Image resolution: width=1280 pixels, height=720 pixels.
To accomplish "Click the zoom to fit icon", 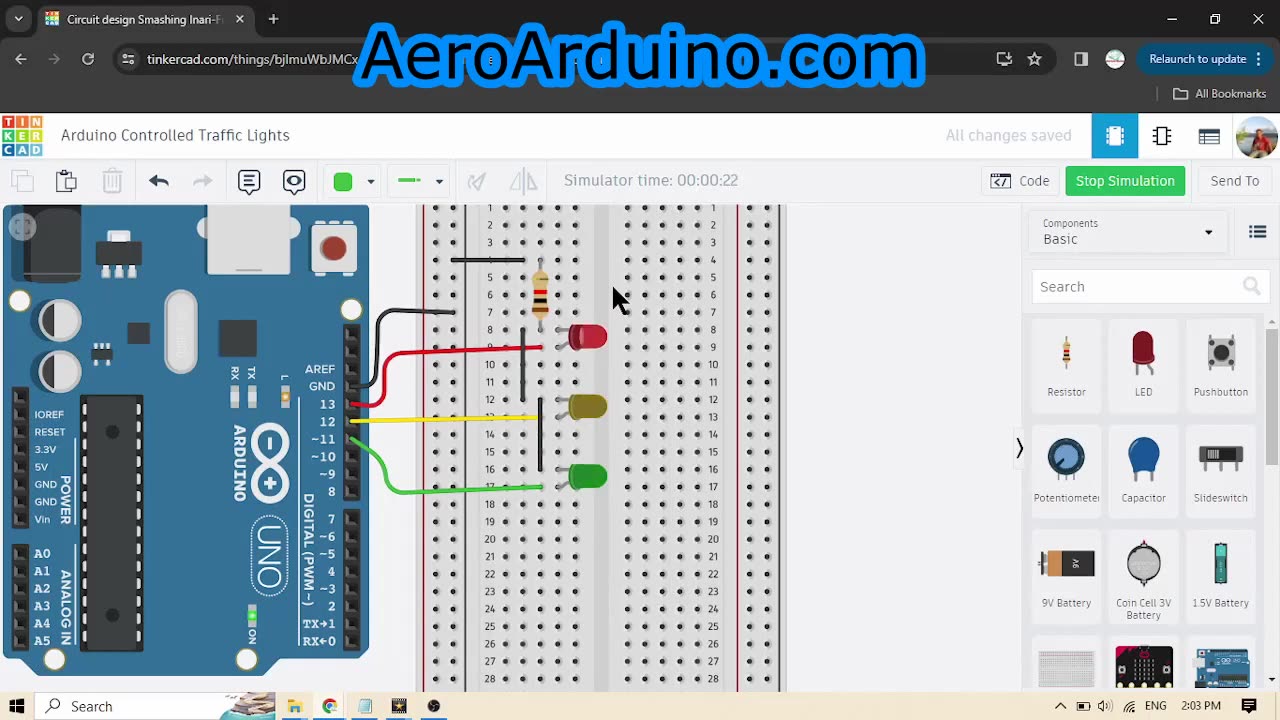I will click(22, 228).
